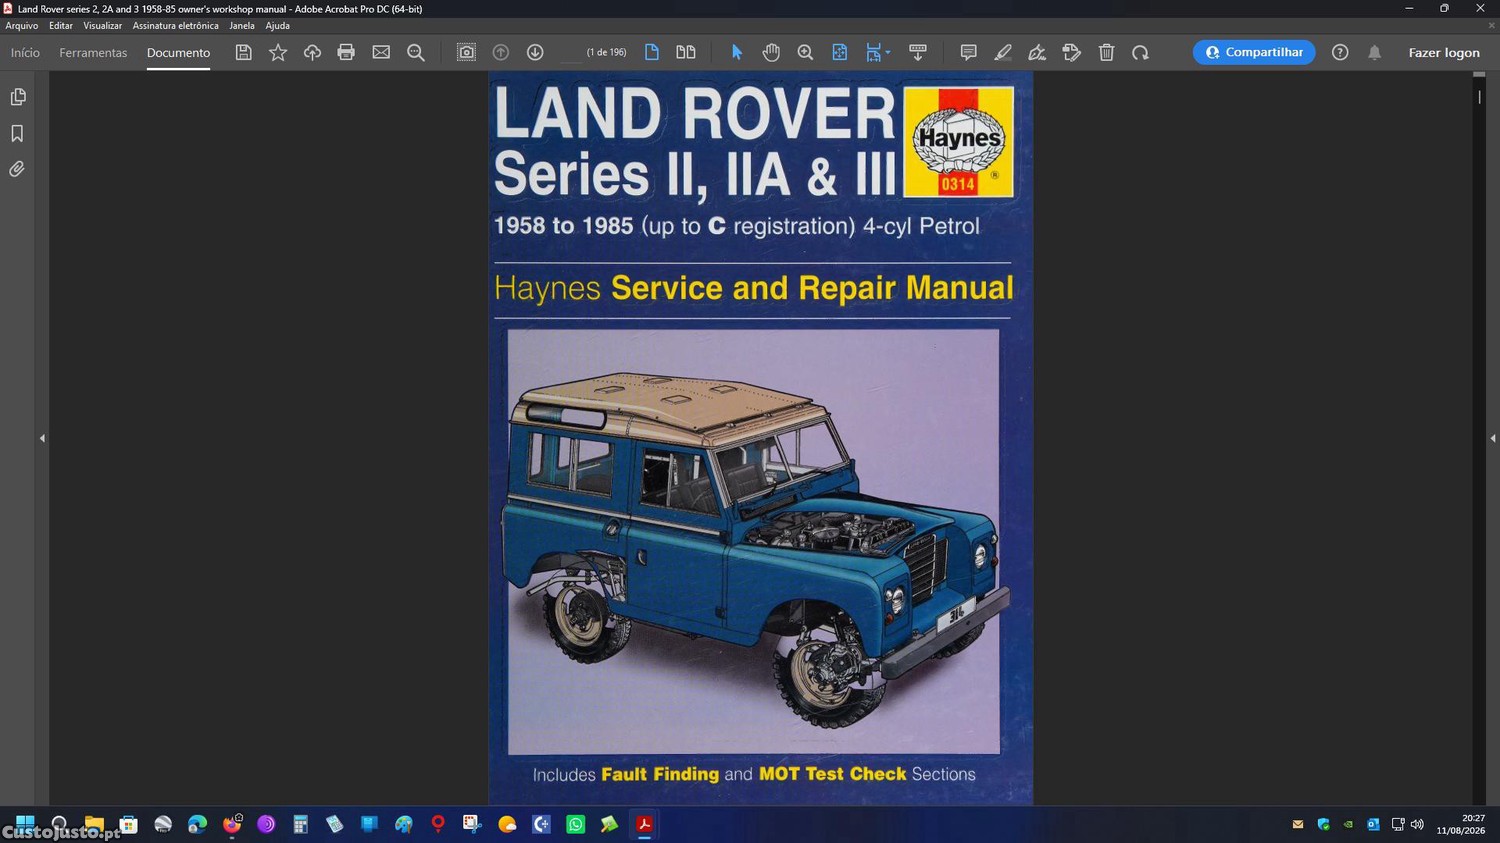This screenshot has width=1500, height=843.
Task: Click the Land Rover manual cover page
Action: tap(761, 438)
